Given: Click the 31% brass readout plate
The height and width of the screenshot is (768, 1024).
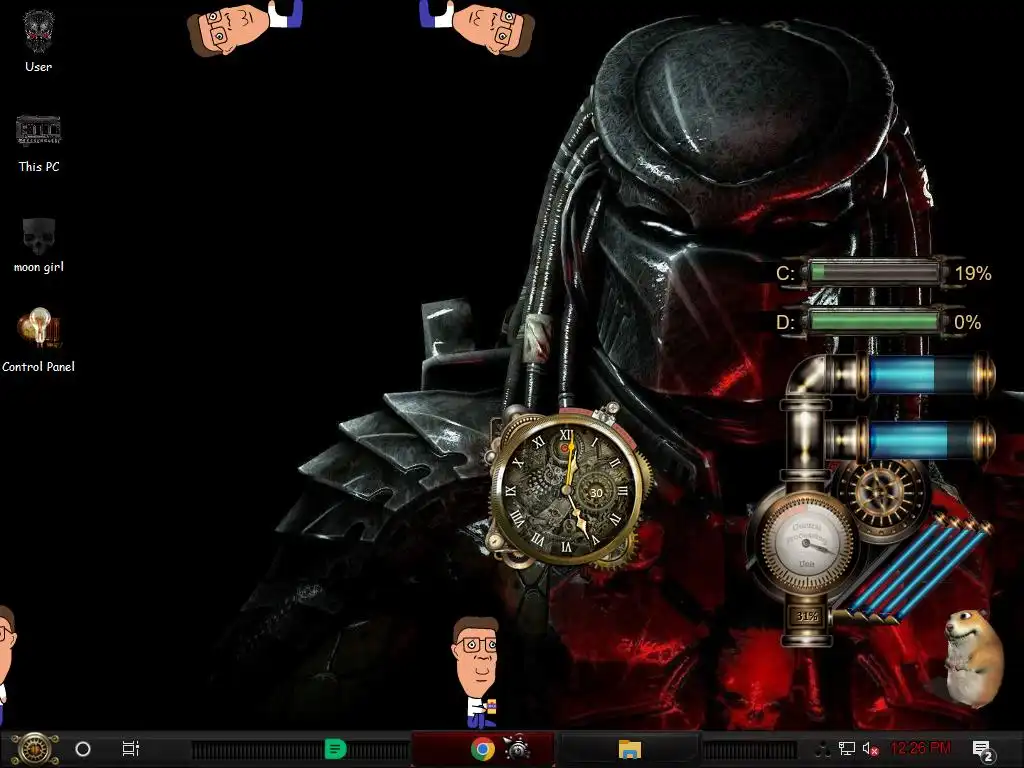Looking at the screenshot, I should pyautogui.click(x=807, y=616).
